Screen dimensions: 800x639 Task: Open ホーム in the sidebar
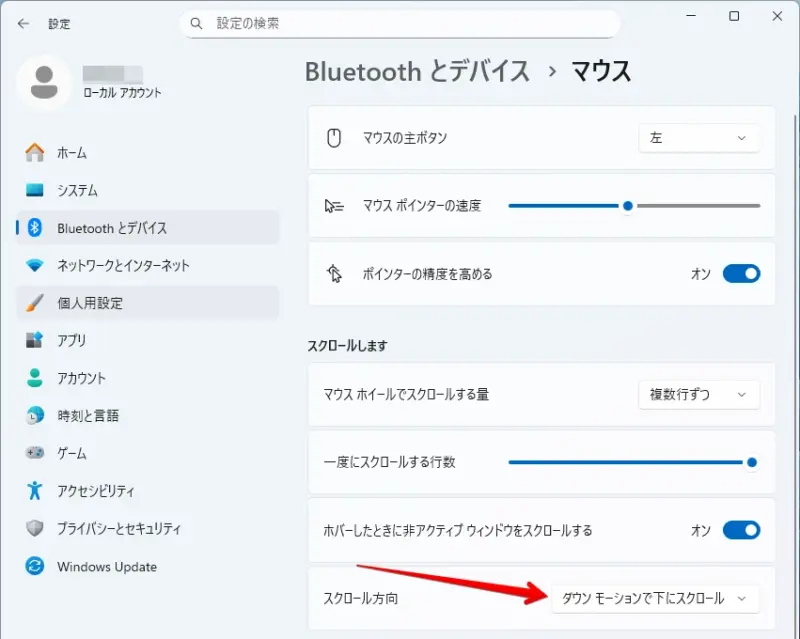pyautogui.click(x=147, y=153)
